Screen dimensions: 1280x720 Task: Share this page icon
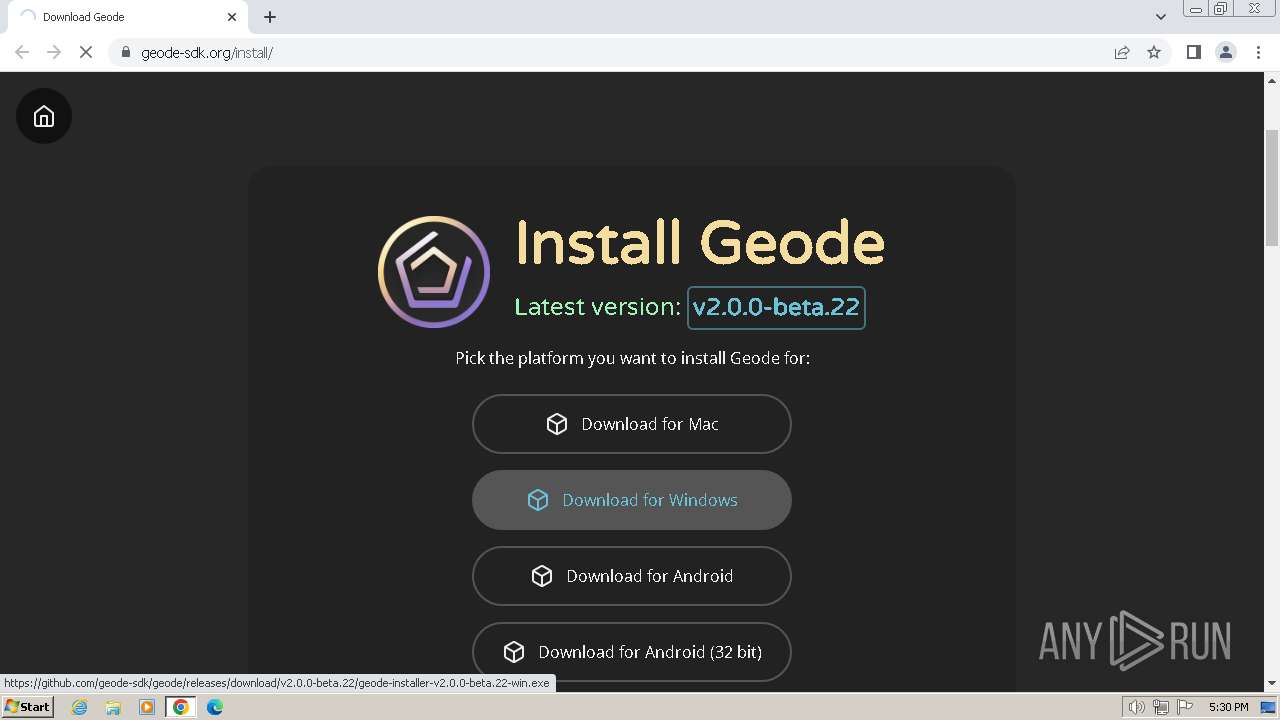(x=1122, y=52)
